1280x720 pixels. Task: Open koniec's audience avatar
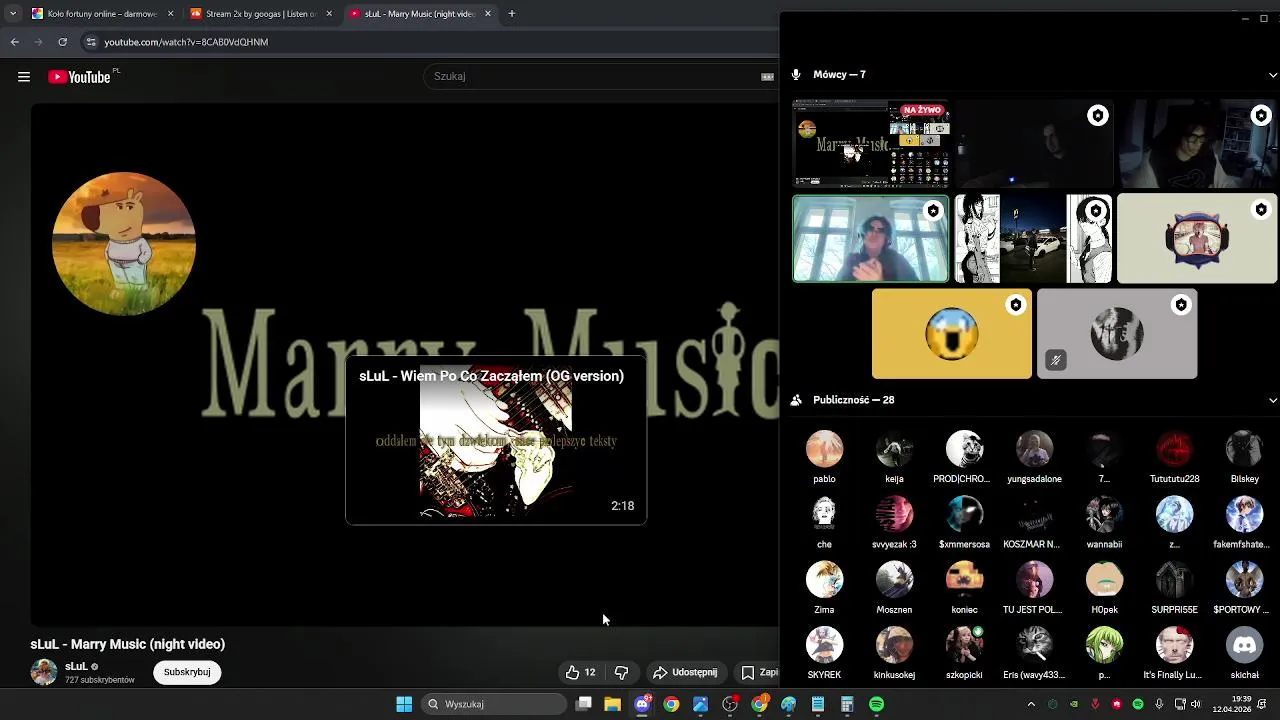[x=964, y=580]
